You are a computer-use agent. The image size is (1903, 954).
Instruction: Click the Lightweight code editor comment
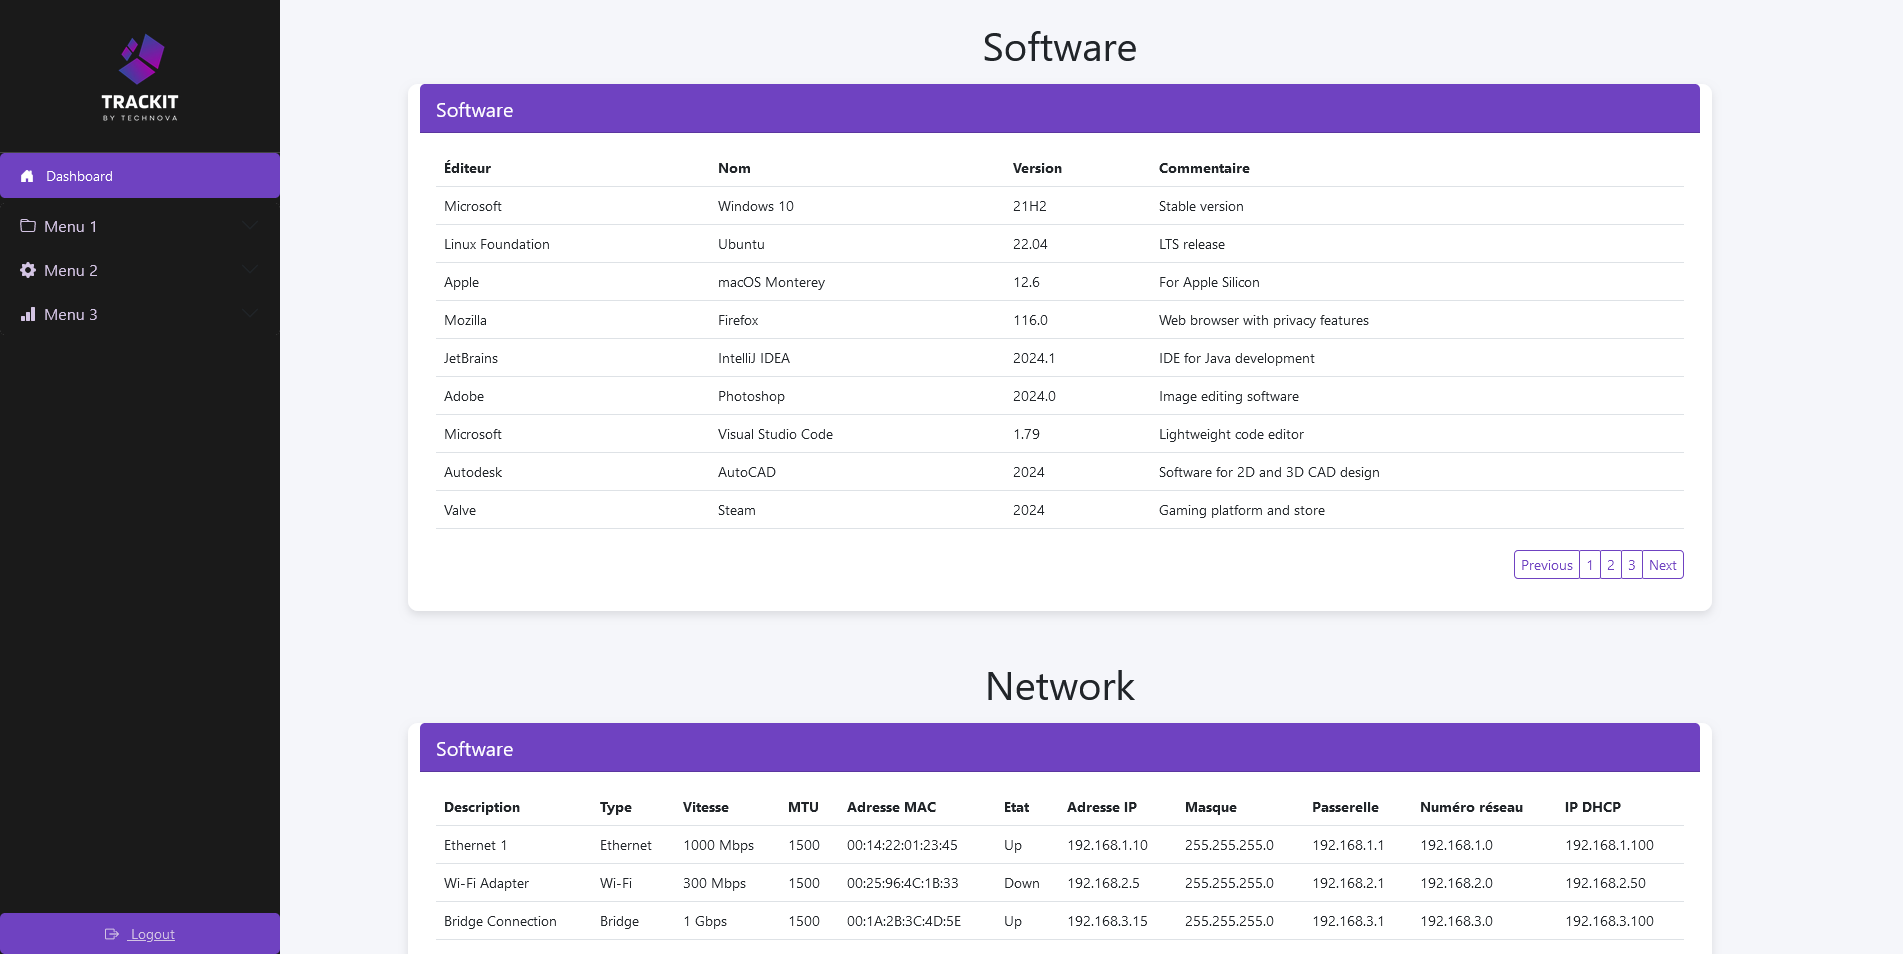(x=1231, y=434)
